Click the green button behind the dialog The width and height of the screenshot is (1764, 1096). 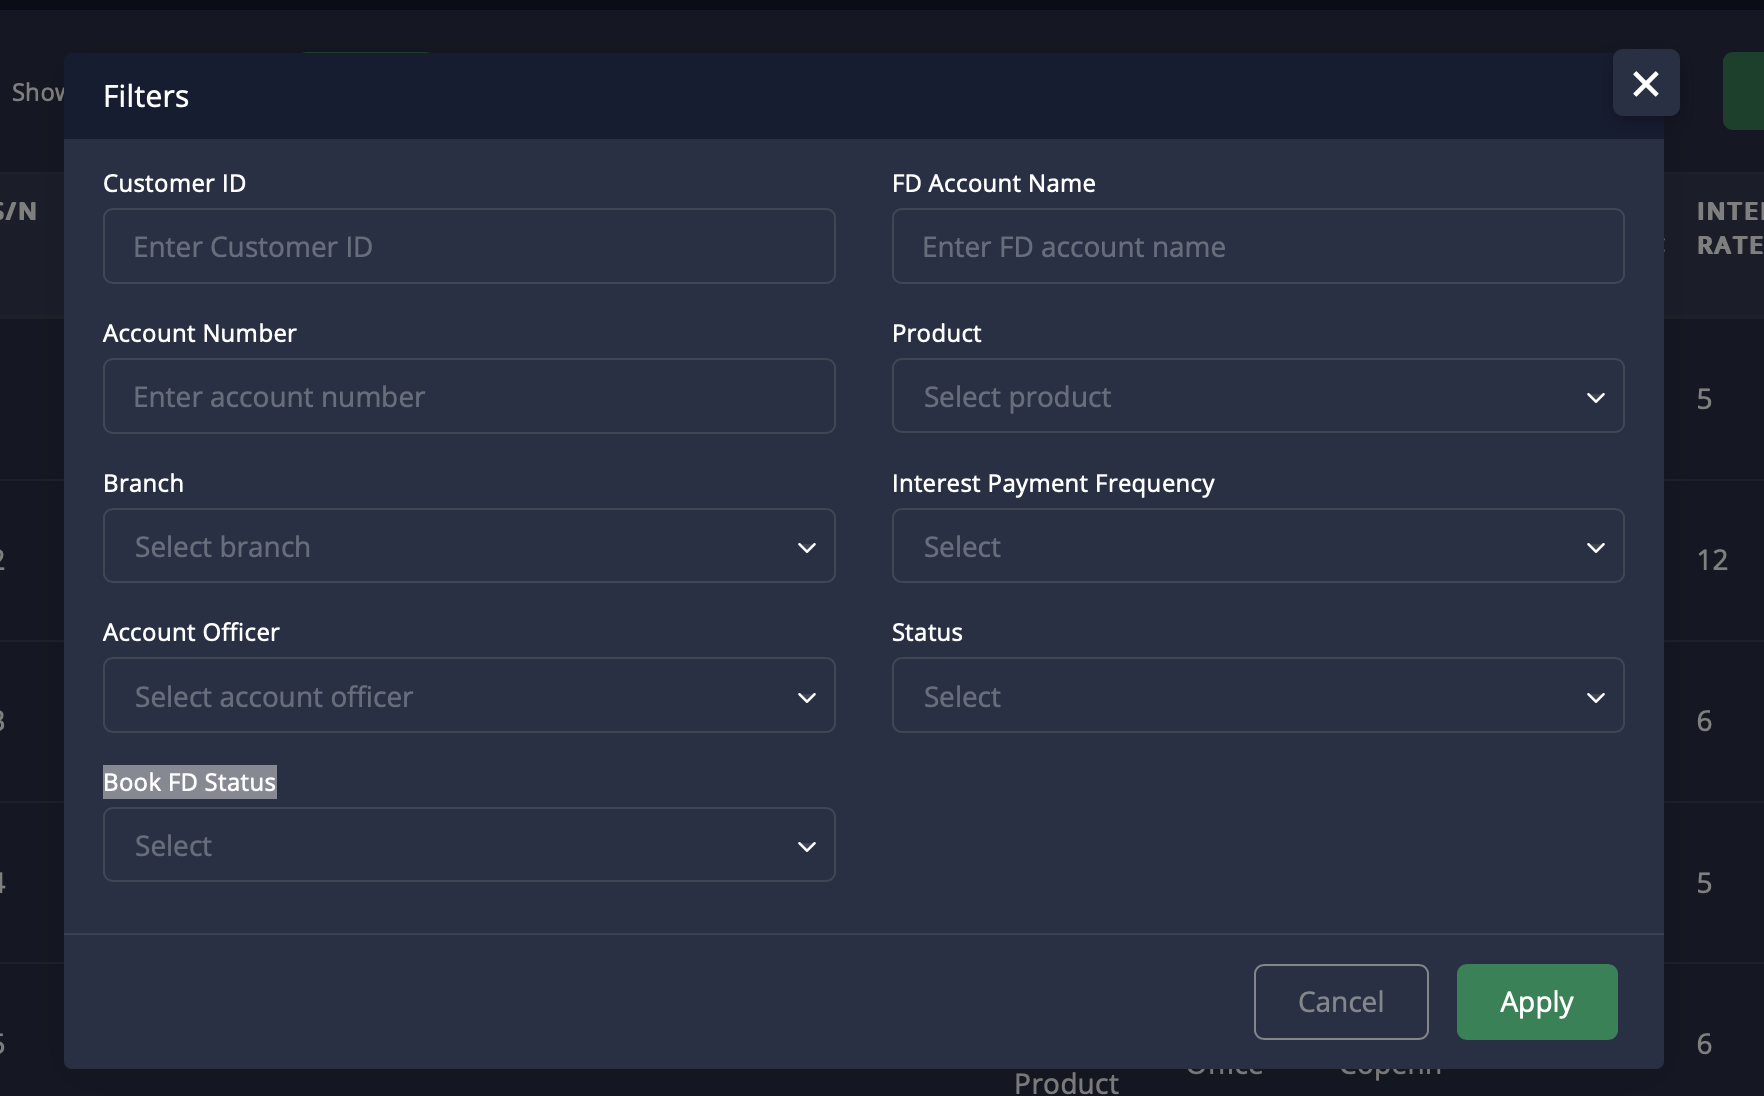point(1744,92)
